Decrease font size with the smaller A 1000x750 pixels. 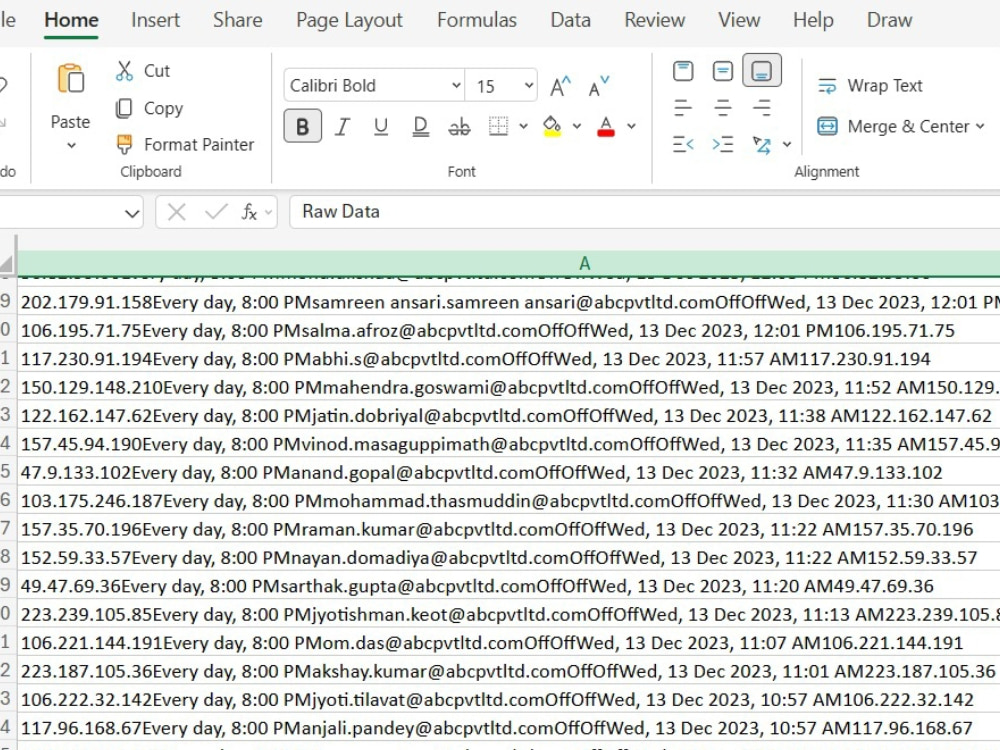599,86
